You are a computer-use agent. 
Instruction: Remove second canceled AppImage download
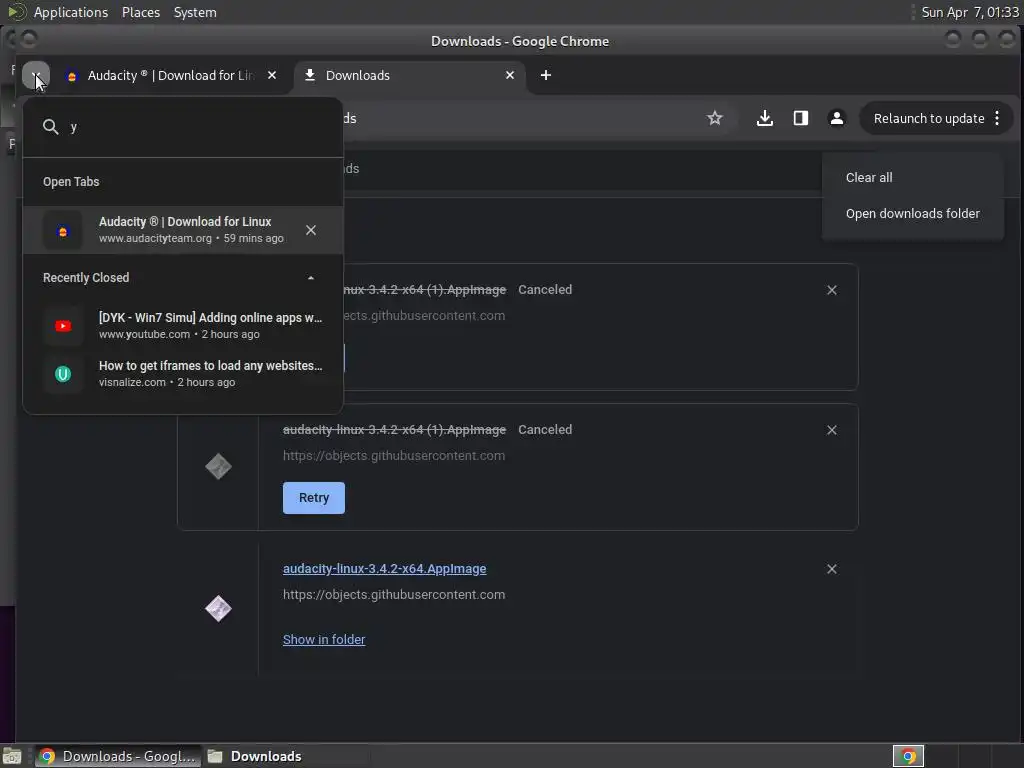click(831, 430)
